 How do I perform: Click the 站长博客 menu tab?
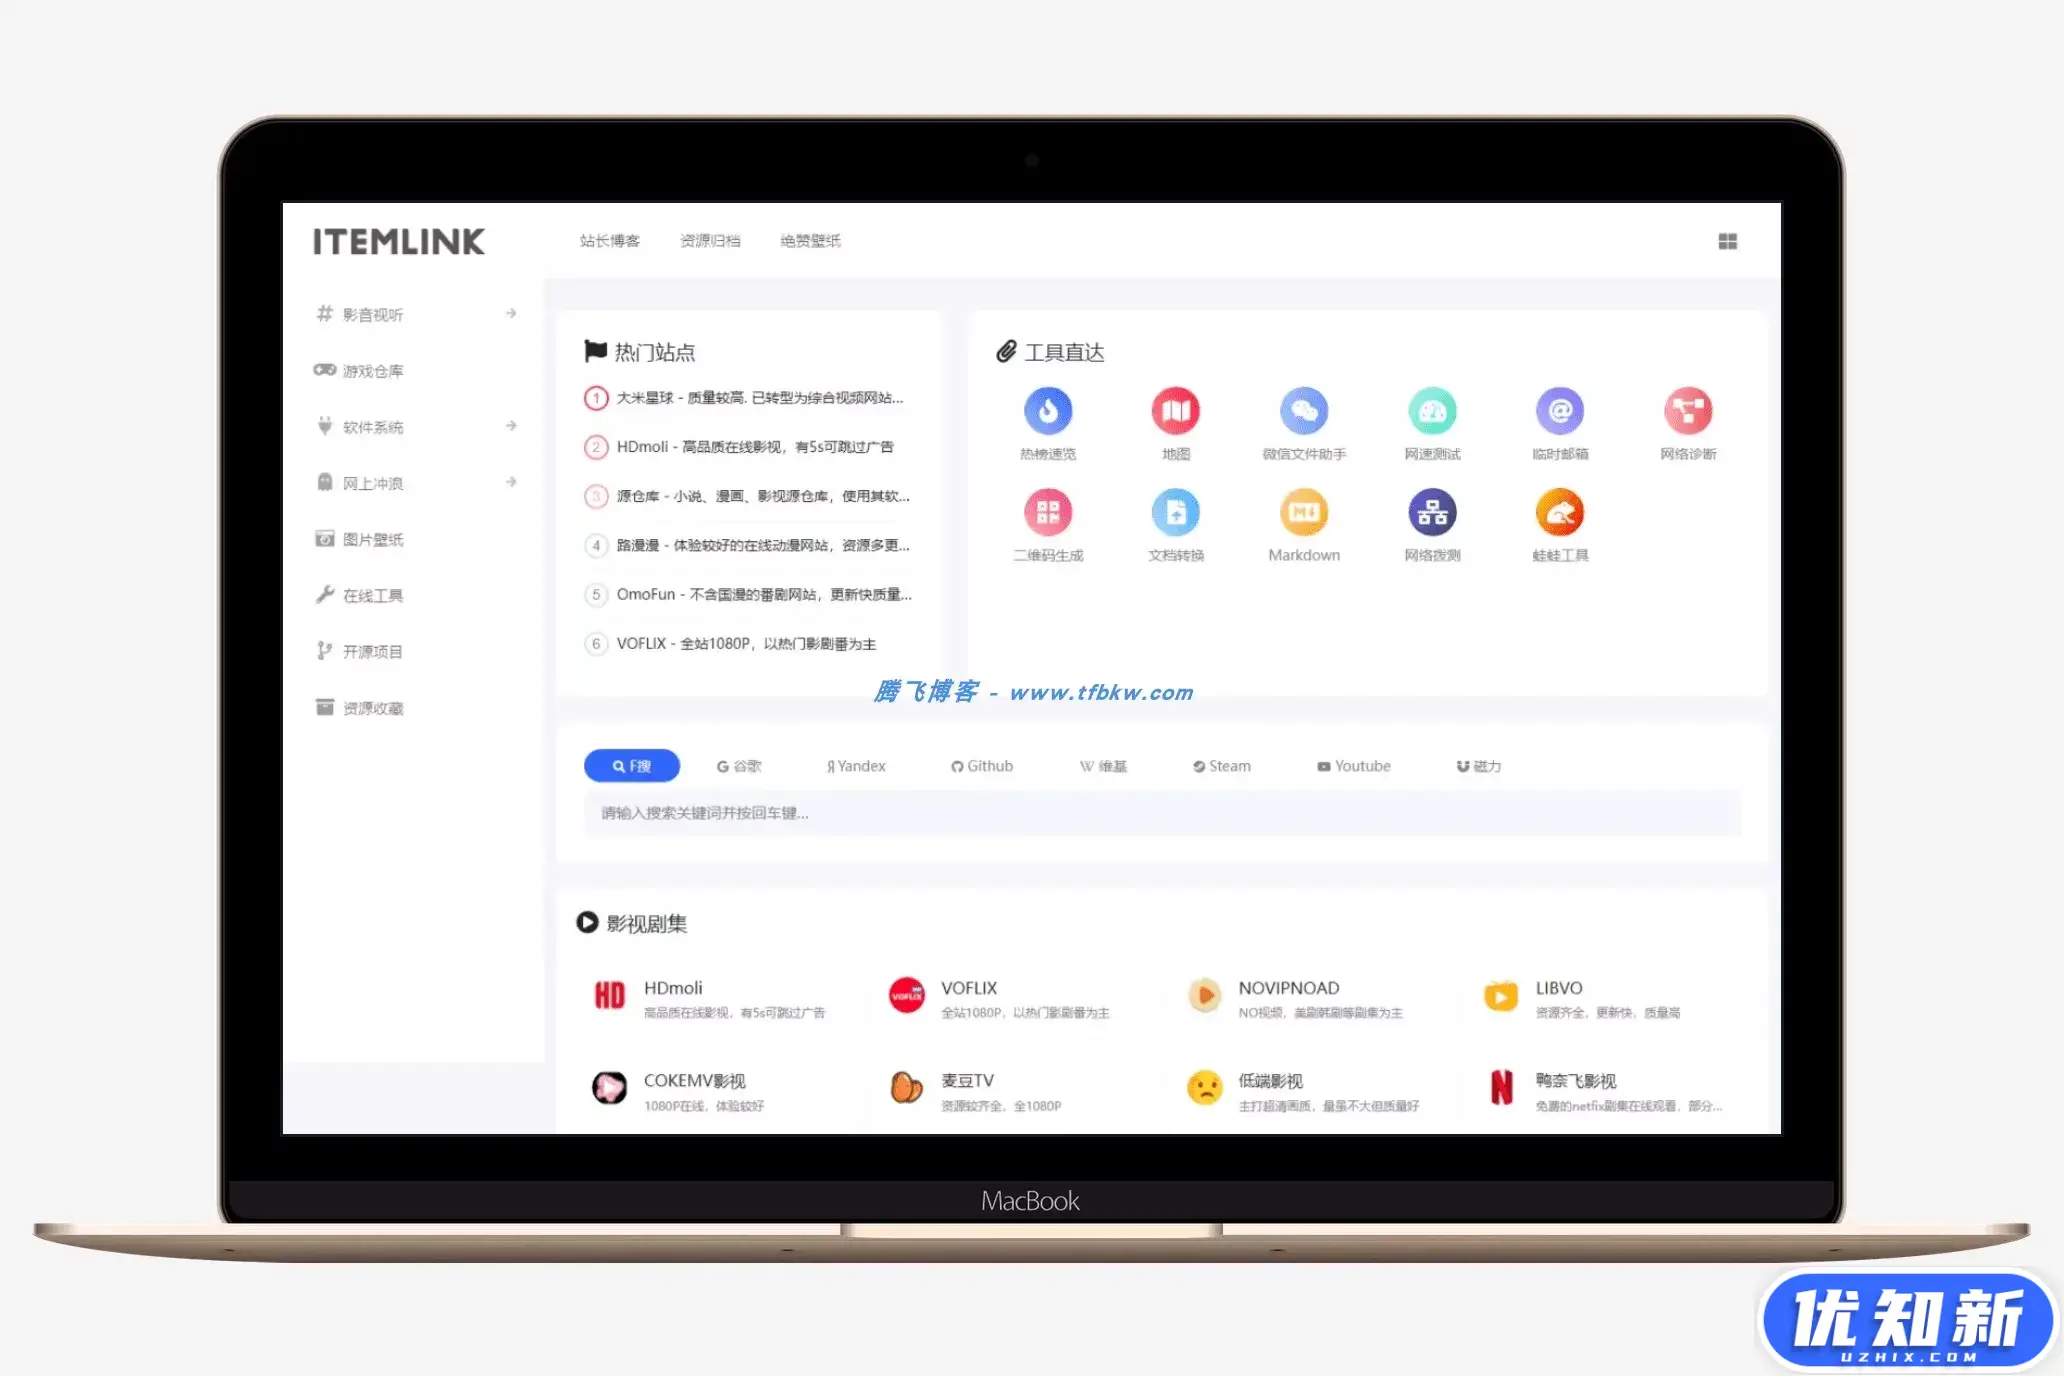608,241
